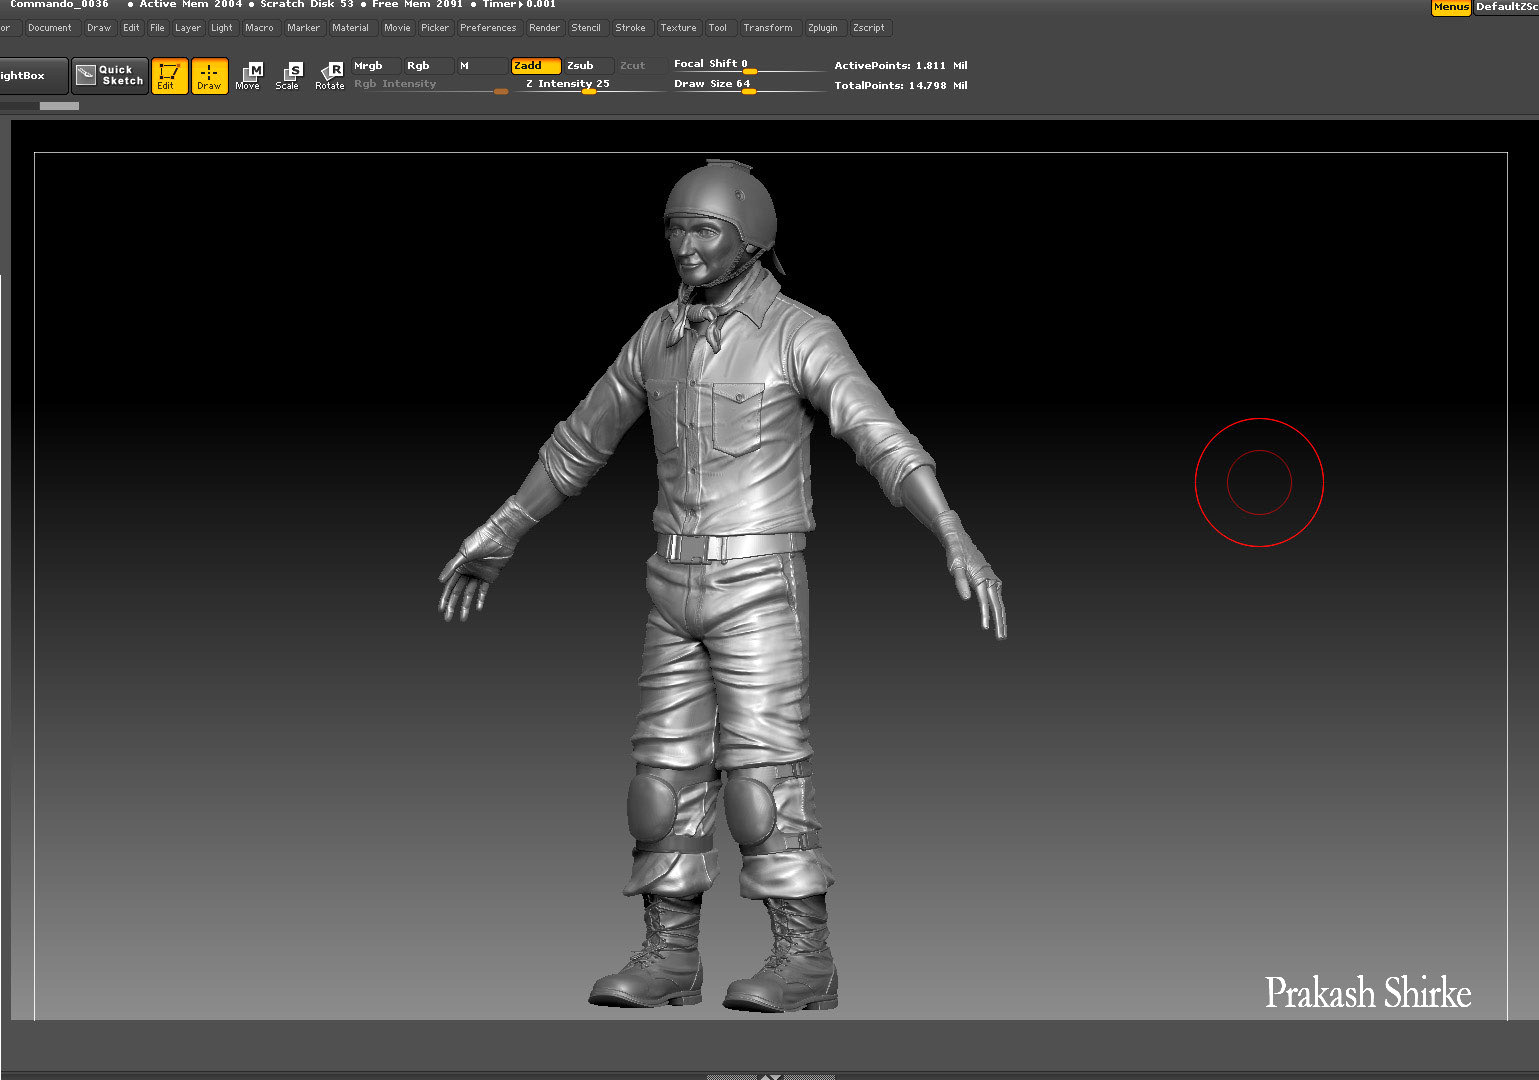Open the Zplugin menu
Screen dimensions: 1539x1080
(823, 28)
